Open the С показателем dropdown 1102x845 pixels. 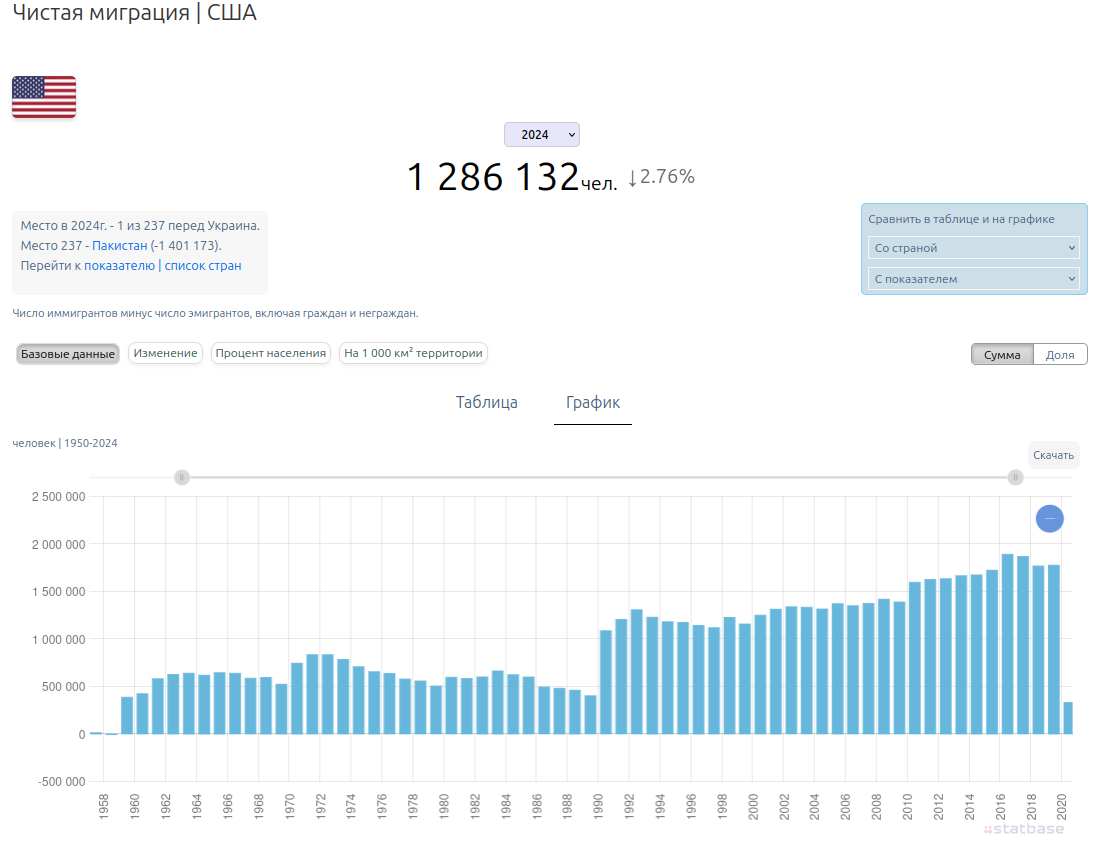(974, 279)
